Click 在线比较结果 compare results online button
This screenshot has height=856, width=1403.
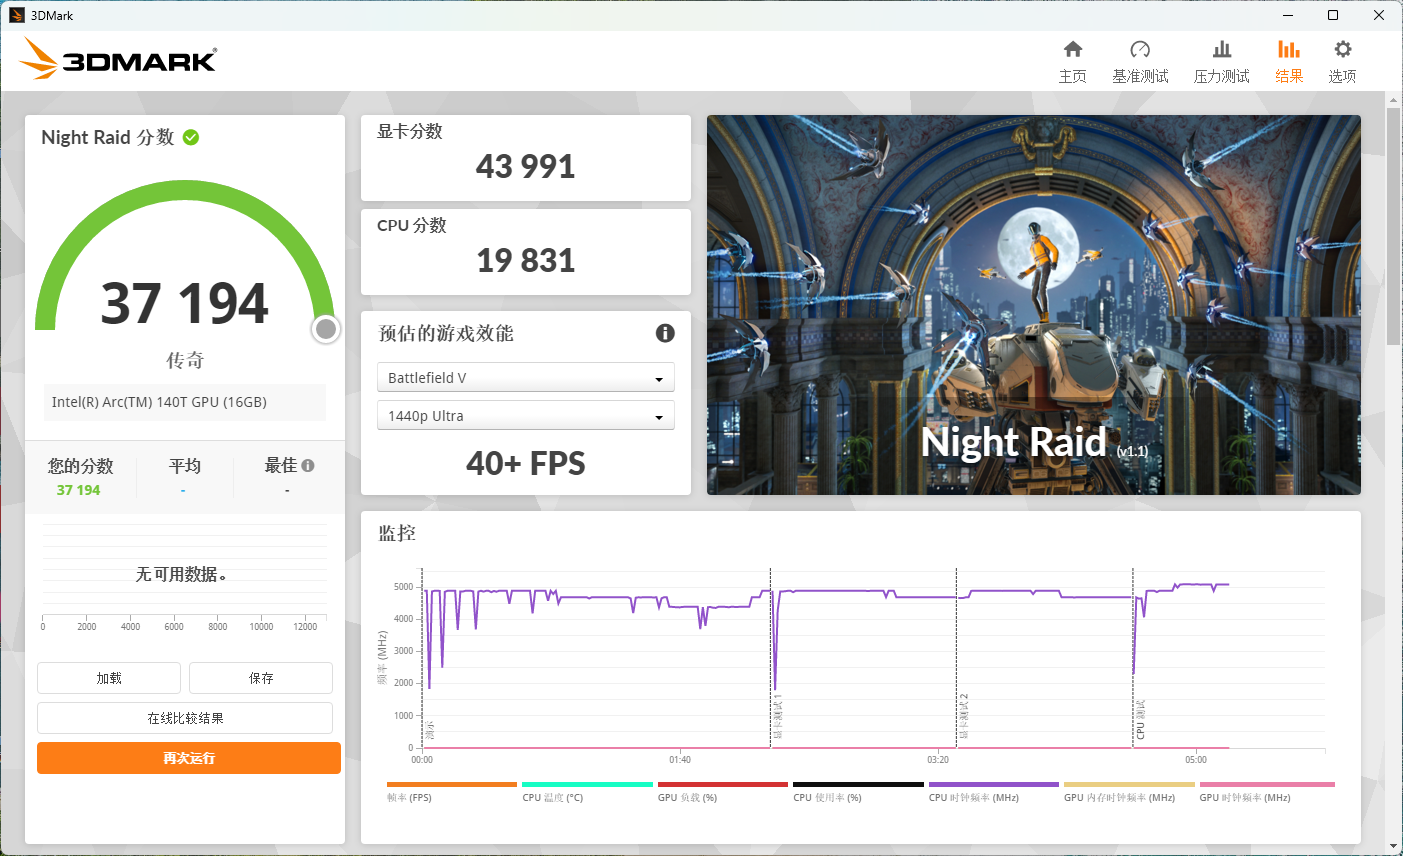[185, 718]
